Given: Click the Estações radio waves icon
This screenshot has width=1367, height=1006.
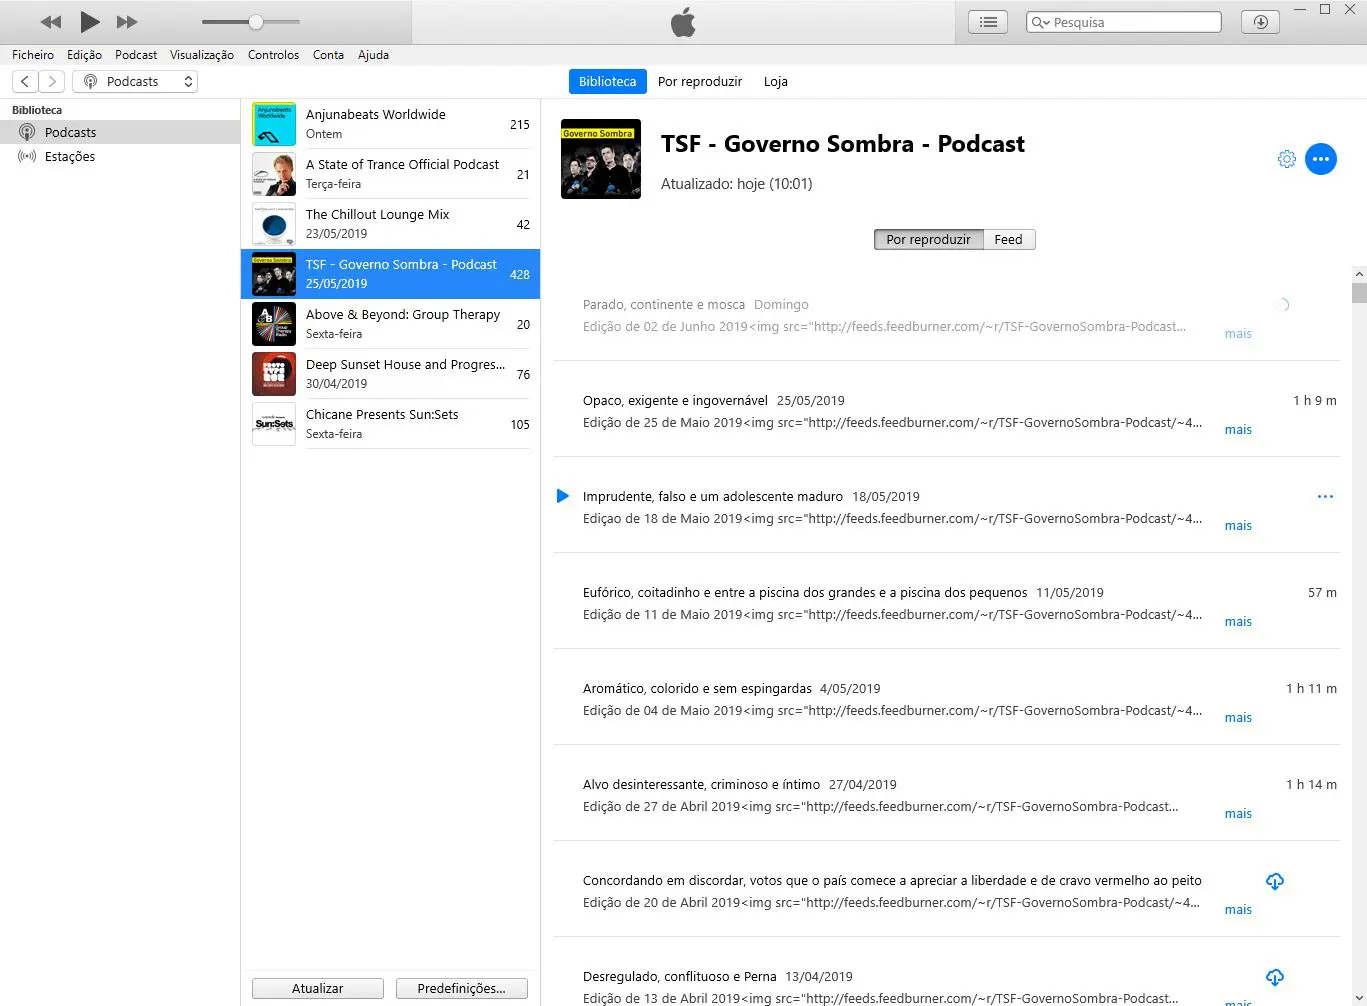Looking at the screenshot, I should 27,157.
